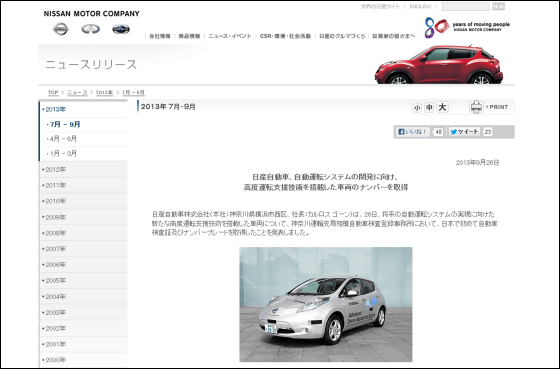The width and height of the screenshot is (560, 369).
Task: Click the red Juke banner image
Action: click(x=439, y=65)
